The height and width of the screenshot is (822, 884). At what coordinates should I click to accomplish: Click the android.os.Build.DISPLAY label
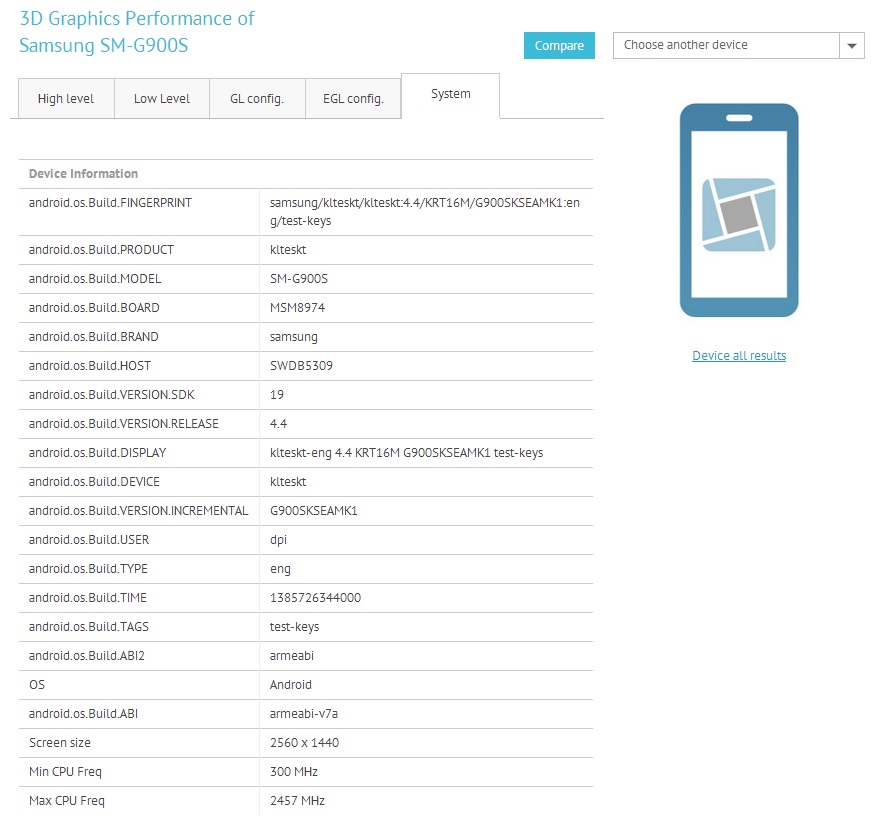98,453
